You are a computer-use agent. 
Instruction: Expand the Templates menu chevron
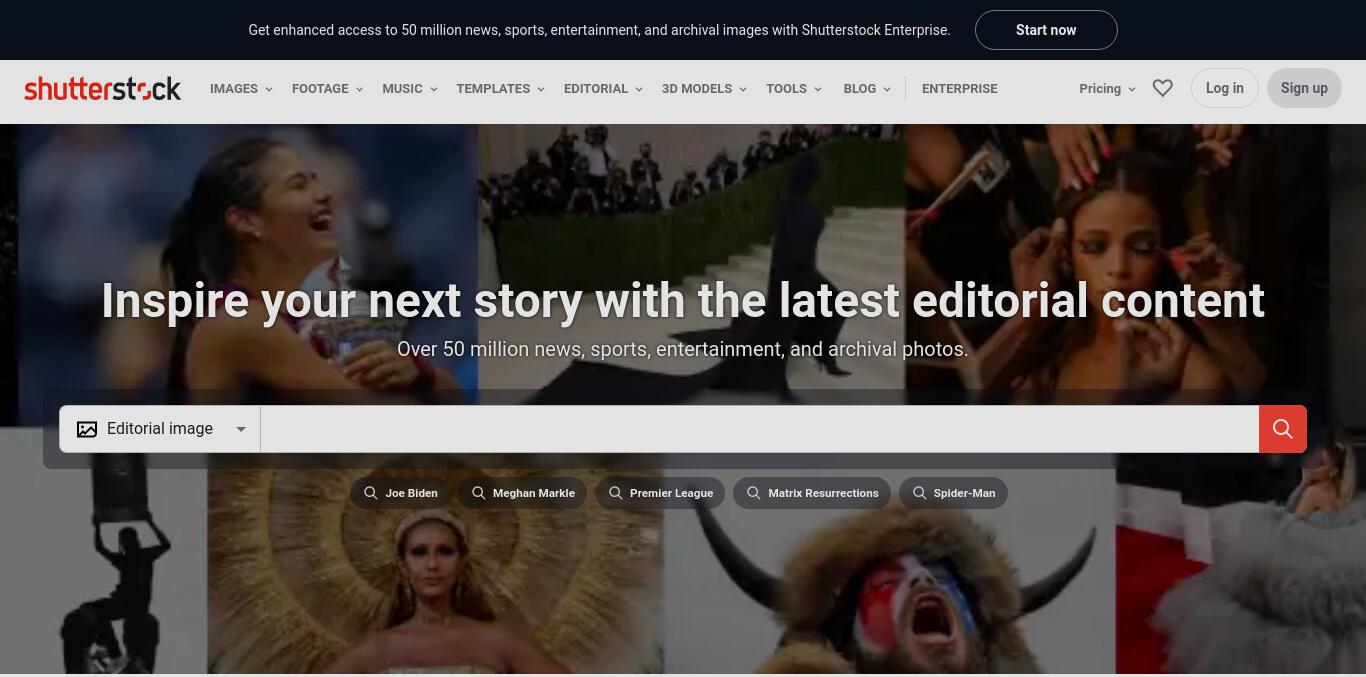[x=541, y=89]
